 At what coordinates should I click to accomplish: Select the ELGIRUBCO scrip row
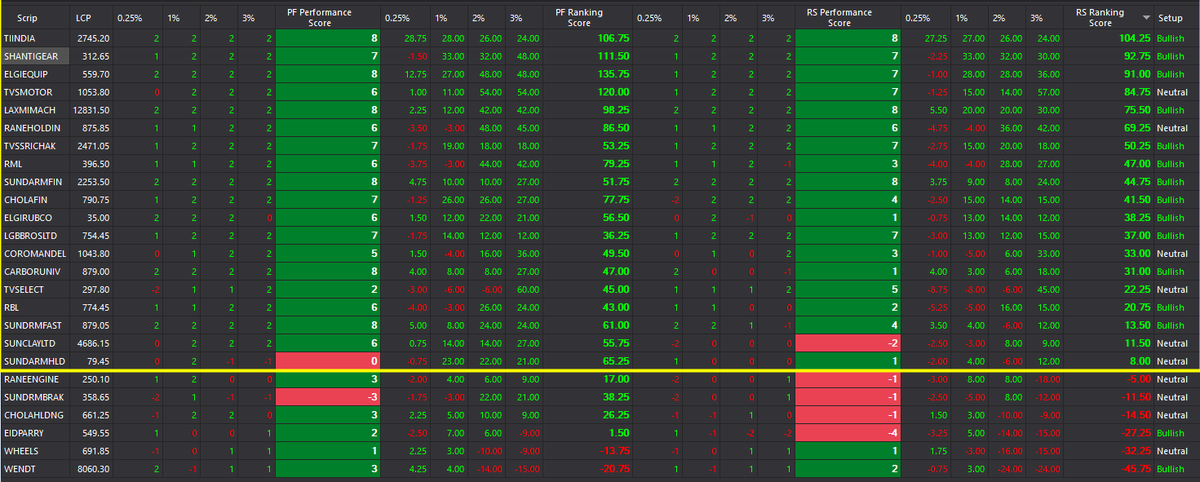click(600, 217)
